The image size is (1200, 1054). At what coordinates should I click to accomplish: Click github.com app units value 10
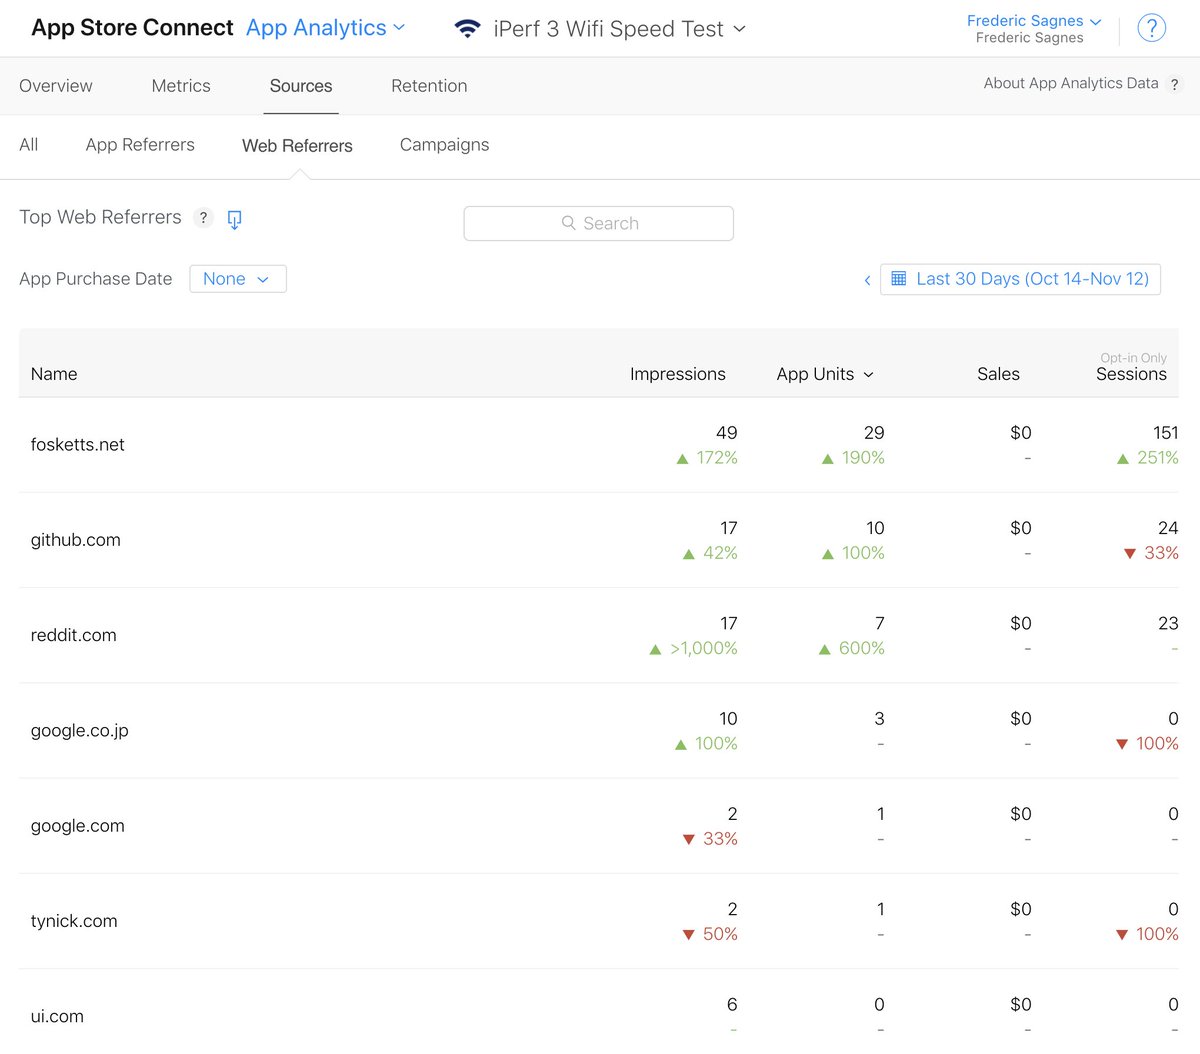click(875, 528)
